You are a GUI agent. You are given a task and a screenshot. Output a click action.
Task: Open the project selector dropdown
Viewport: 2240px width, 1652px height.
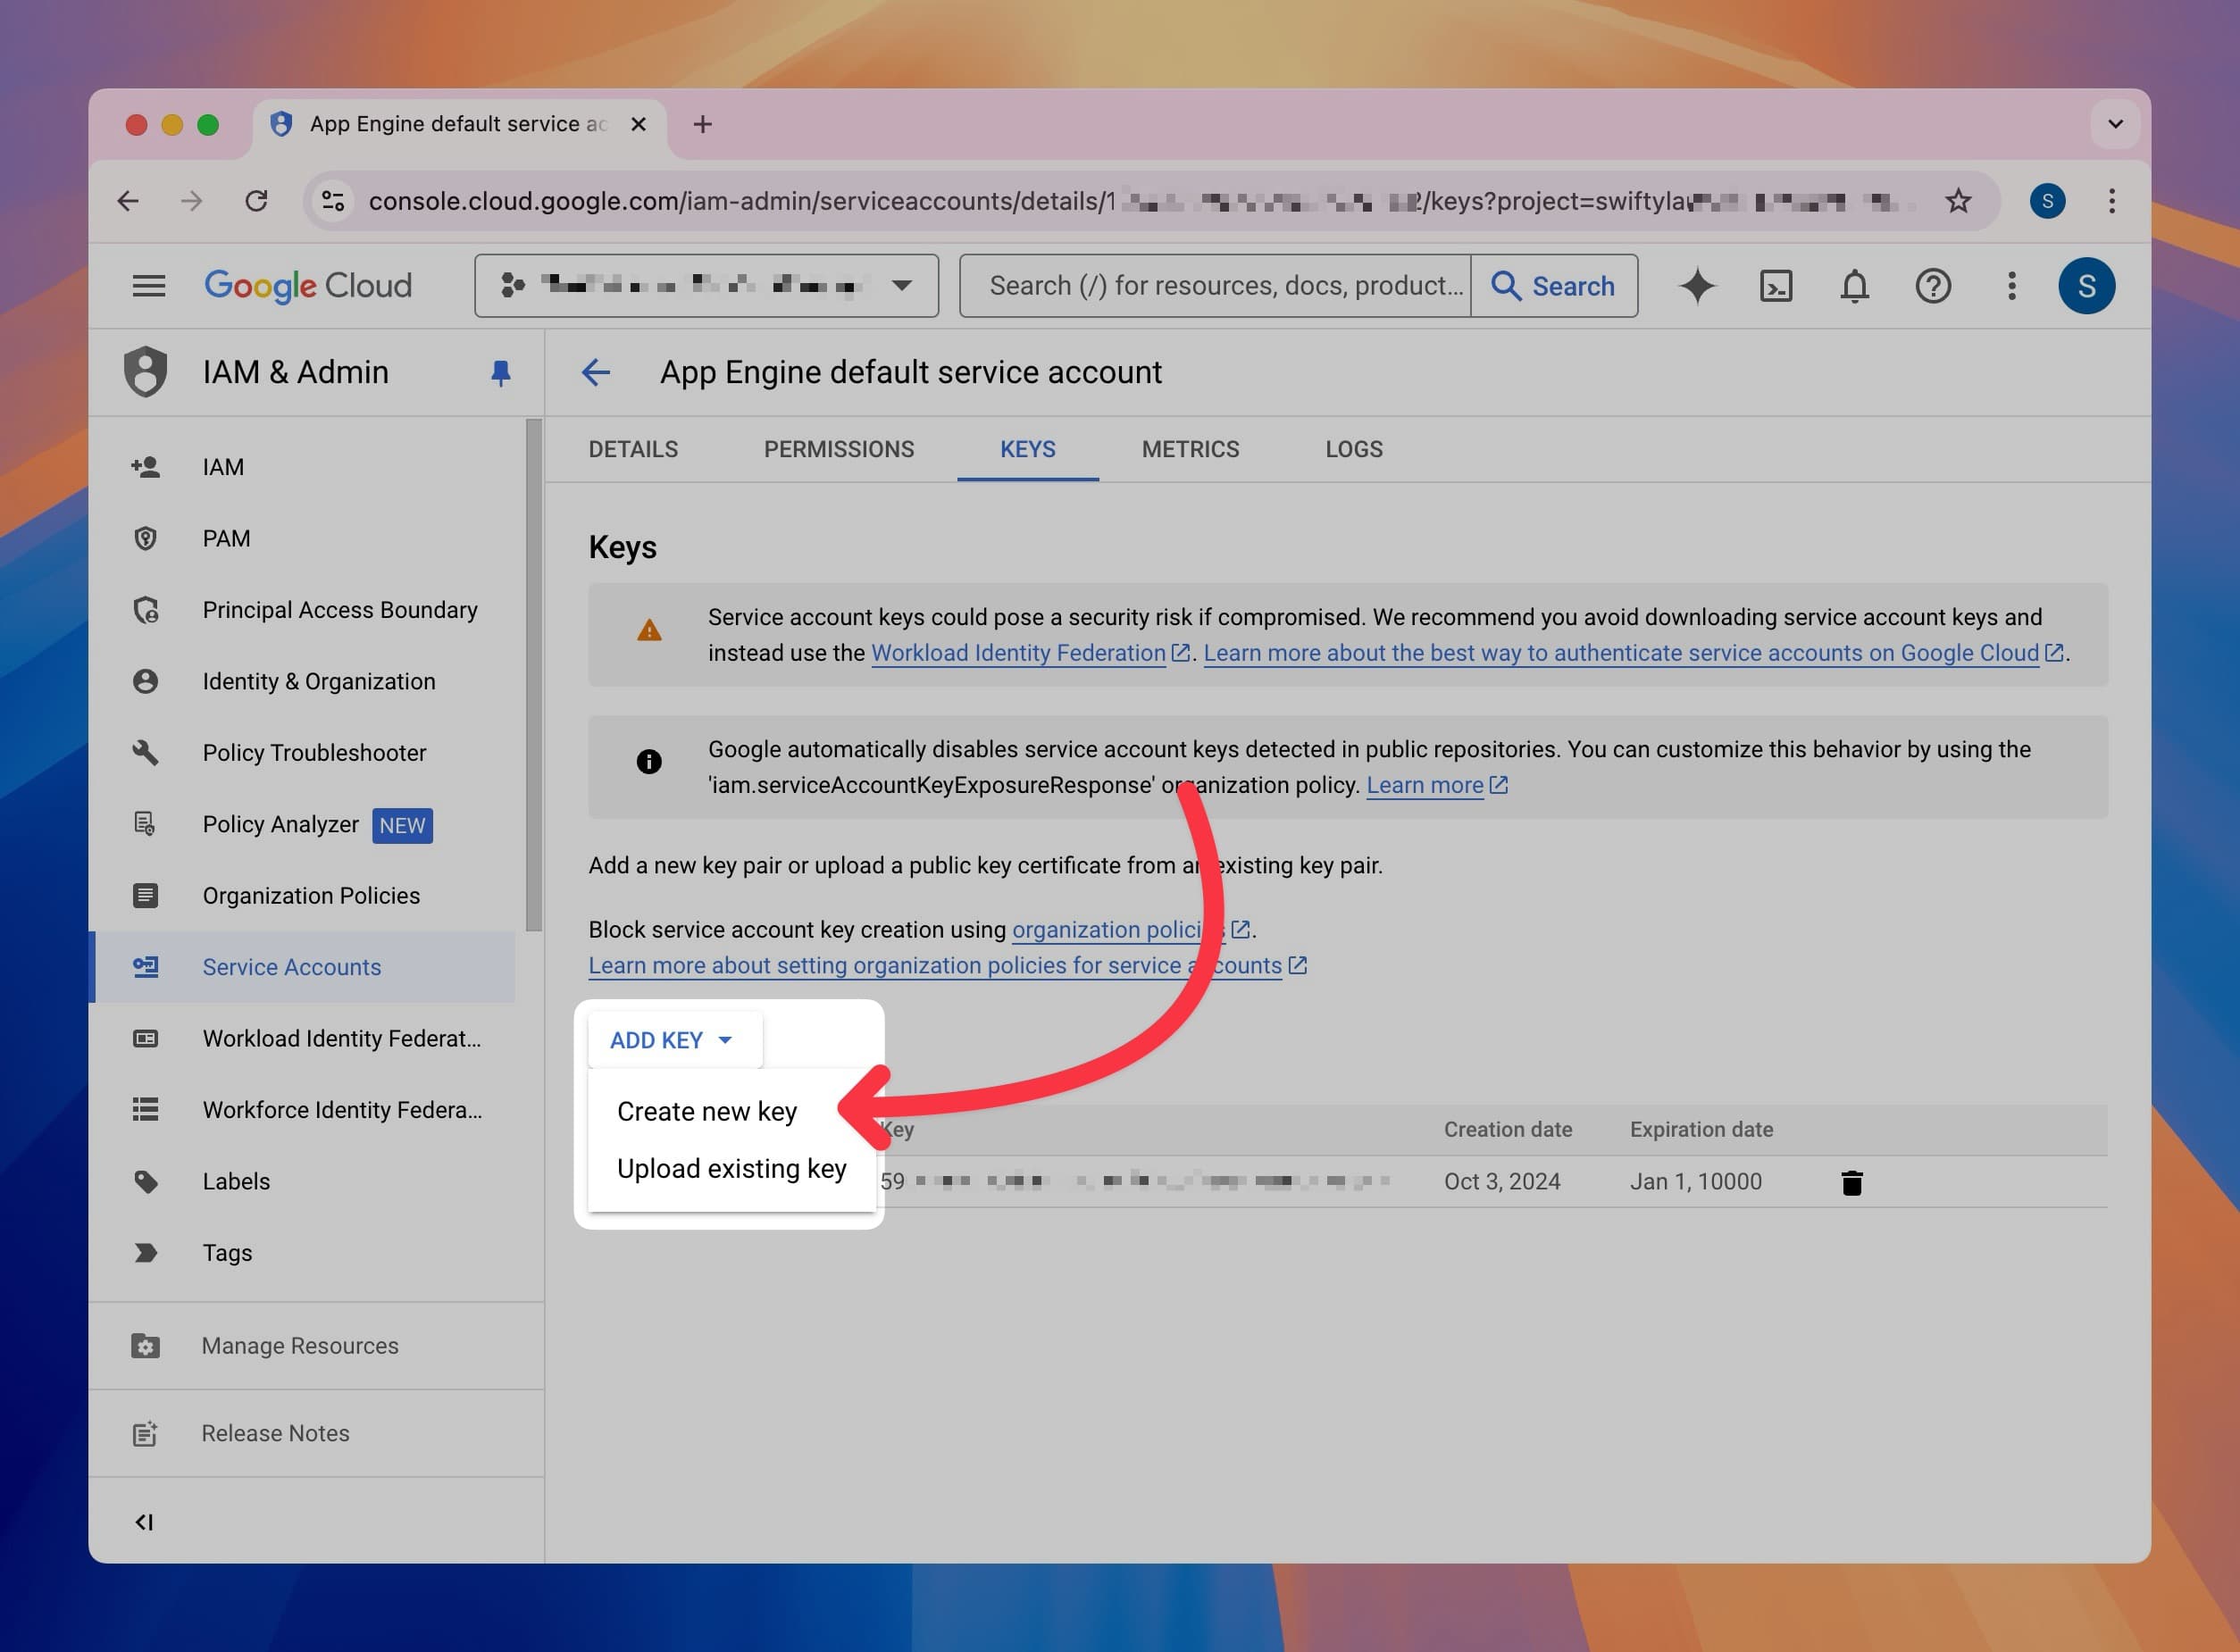click(706, 286)
